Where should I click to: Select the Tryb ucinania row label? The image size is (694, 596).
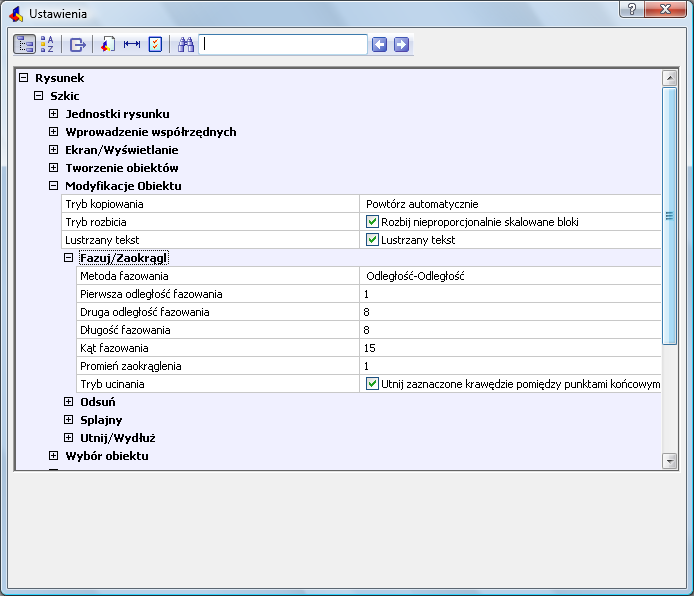click(112, 384)
